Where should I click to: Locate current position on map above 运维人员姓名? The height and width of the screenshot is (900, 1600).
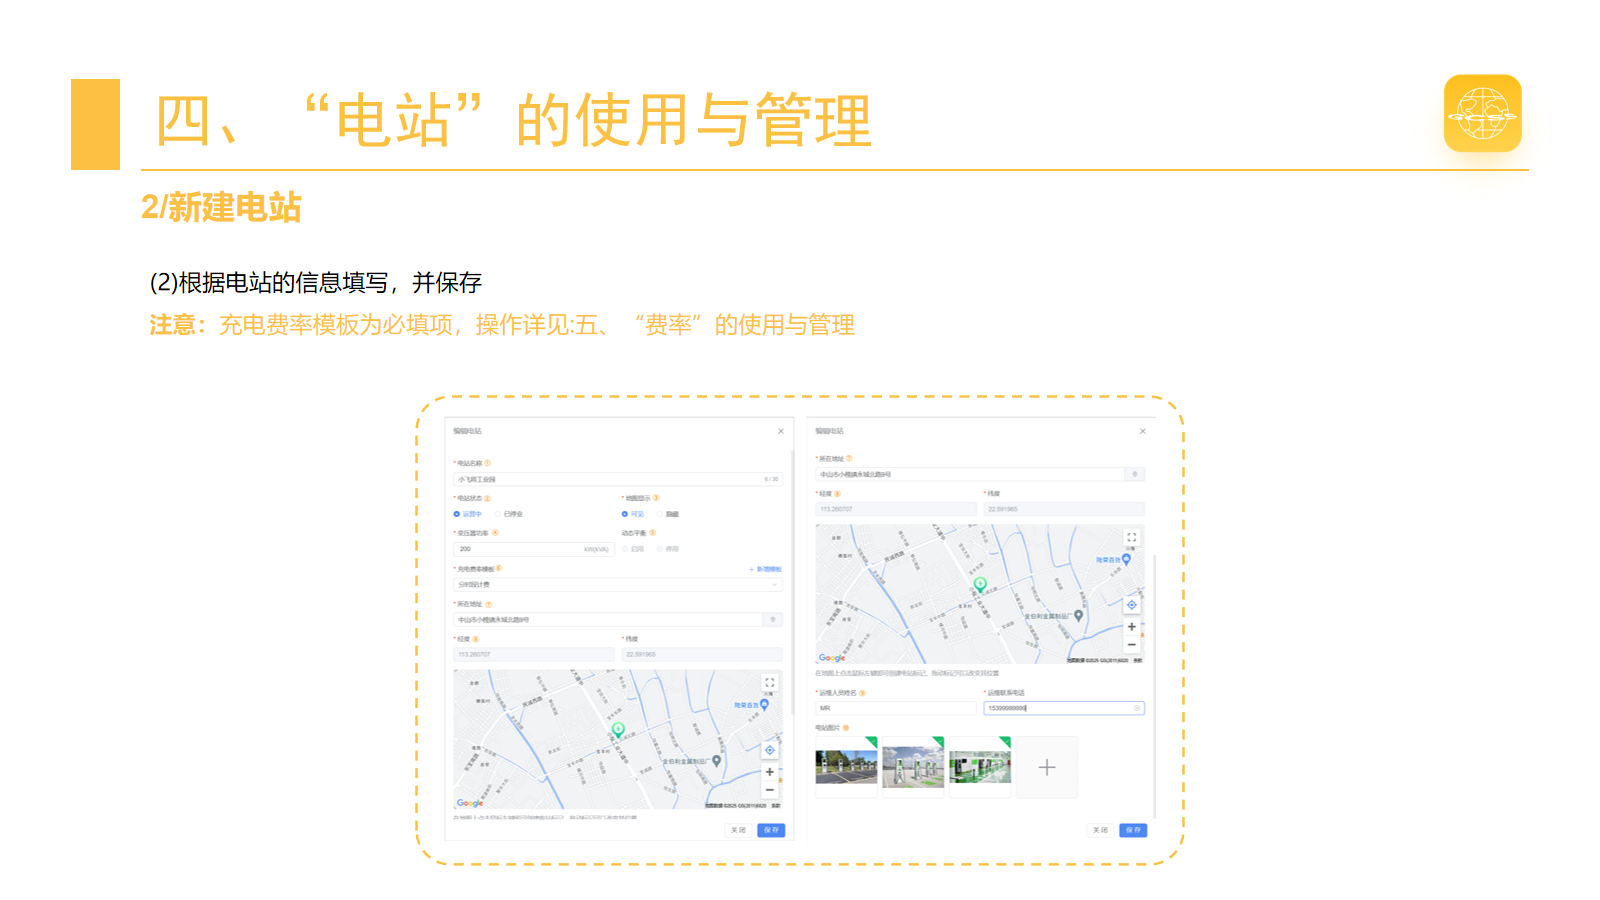(1132, 605)
